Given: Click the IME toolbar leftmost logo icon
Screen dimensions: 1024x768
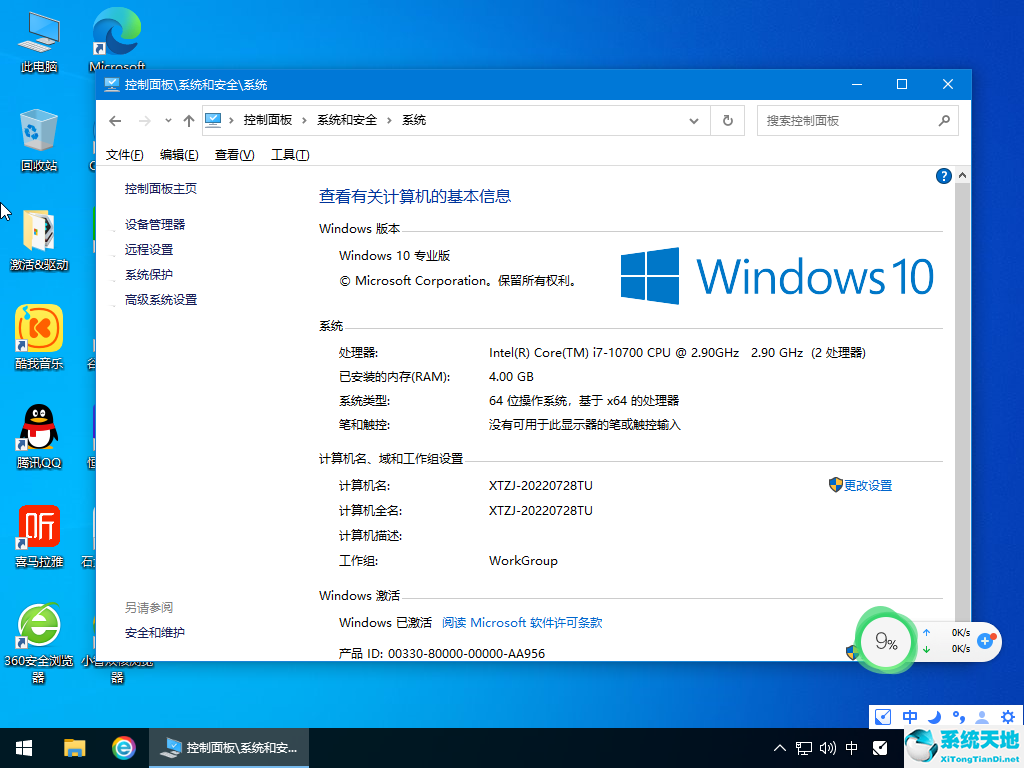Looking at the screenshot, I should click(x=883, y=717).
